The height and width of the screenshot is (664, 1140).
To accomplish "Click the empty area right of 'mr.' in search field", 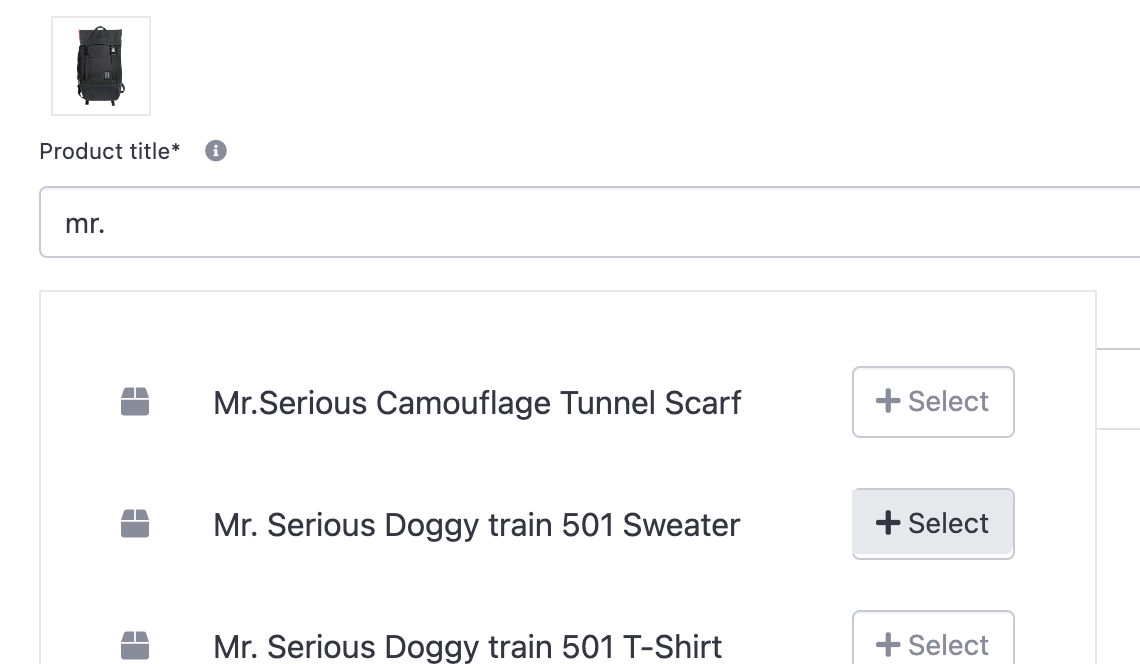I will pos(618,223).
